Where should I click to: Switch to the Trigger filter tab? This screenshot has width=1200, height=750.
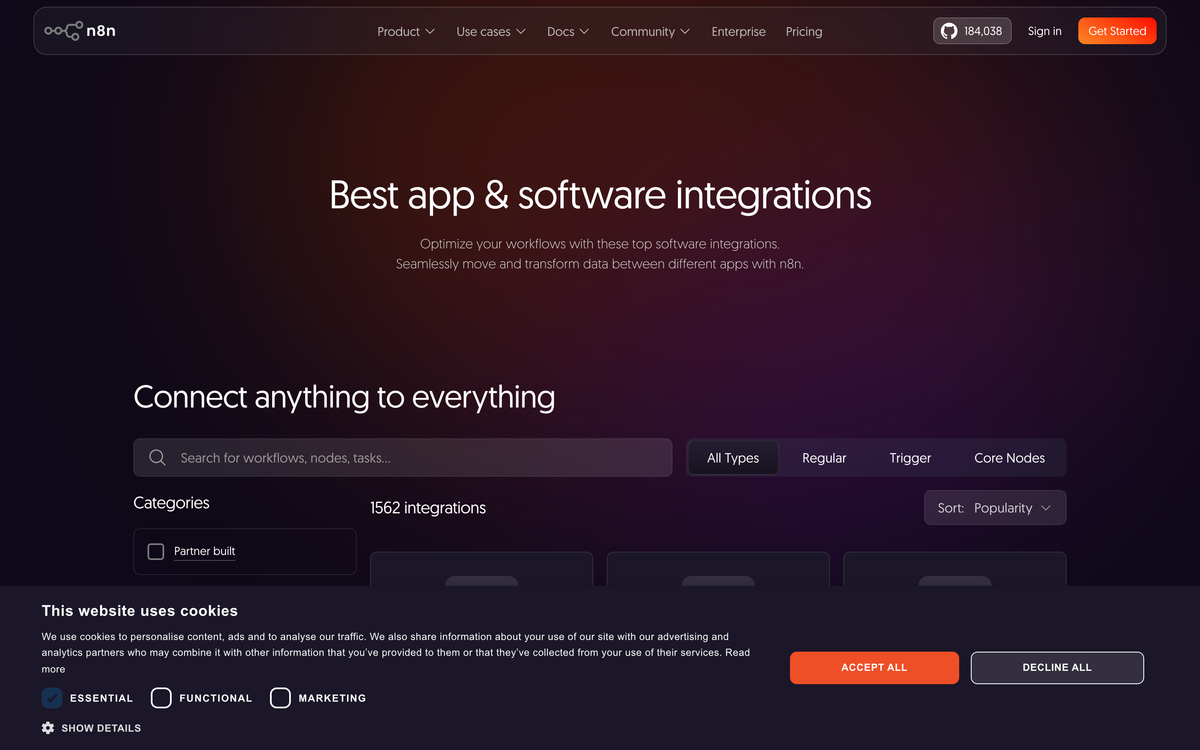(x=909, y=457)
